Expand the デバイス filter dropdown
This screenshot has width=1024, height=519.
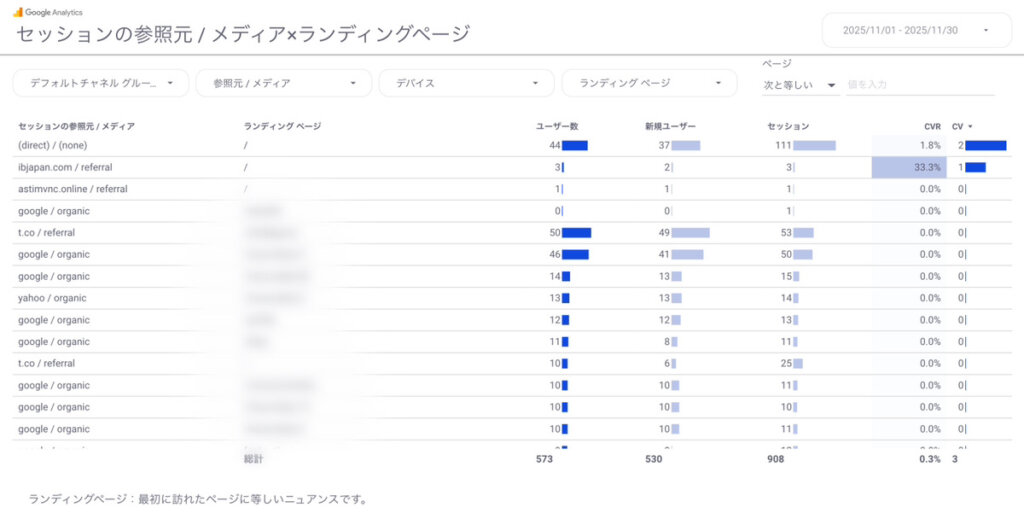coord(466,83)
